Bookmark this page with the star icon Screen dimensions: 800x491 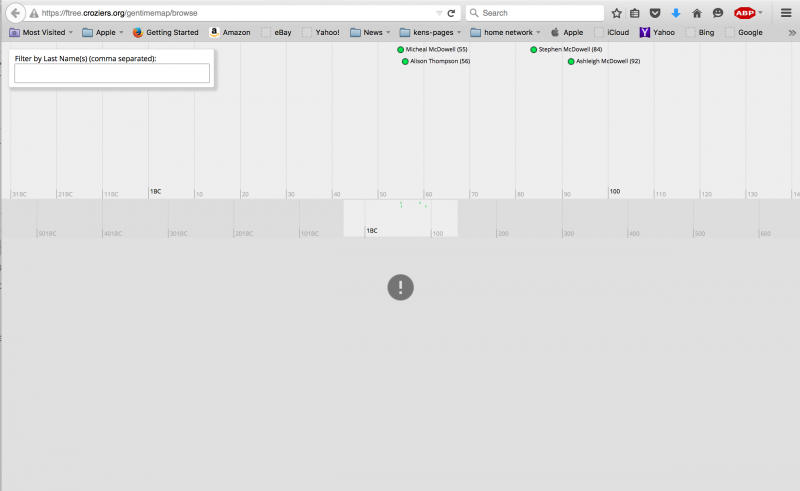tap(616, 13)
